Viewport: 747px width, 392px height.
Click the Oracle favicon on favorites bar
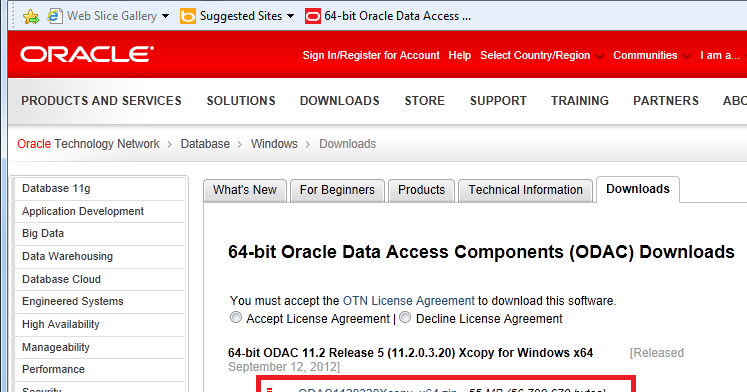pos(313,16)
